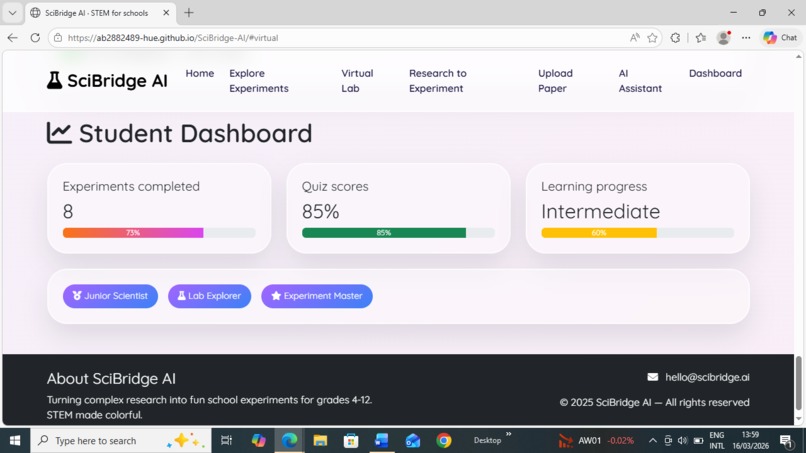
Task: Open Read aloud icon in address bar
Action: pyautogui.click(x=635, y=38)
